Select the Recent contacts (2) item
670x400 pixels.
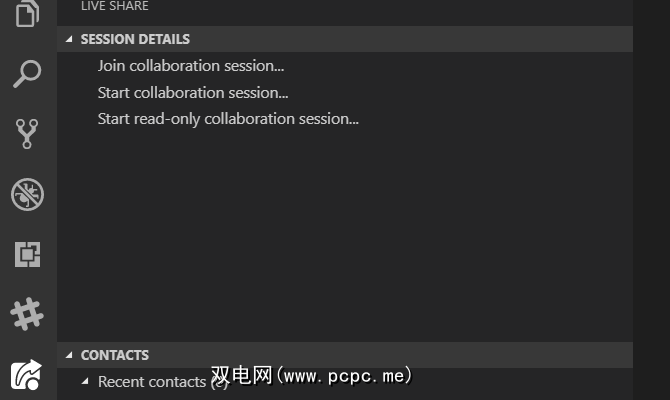[x=150, y=382]
